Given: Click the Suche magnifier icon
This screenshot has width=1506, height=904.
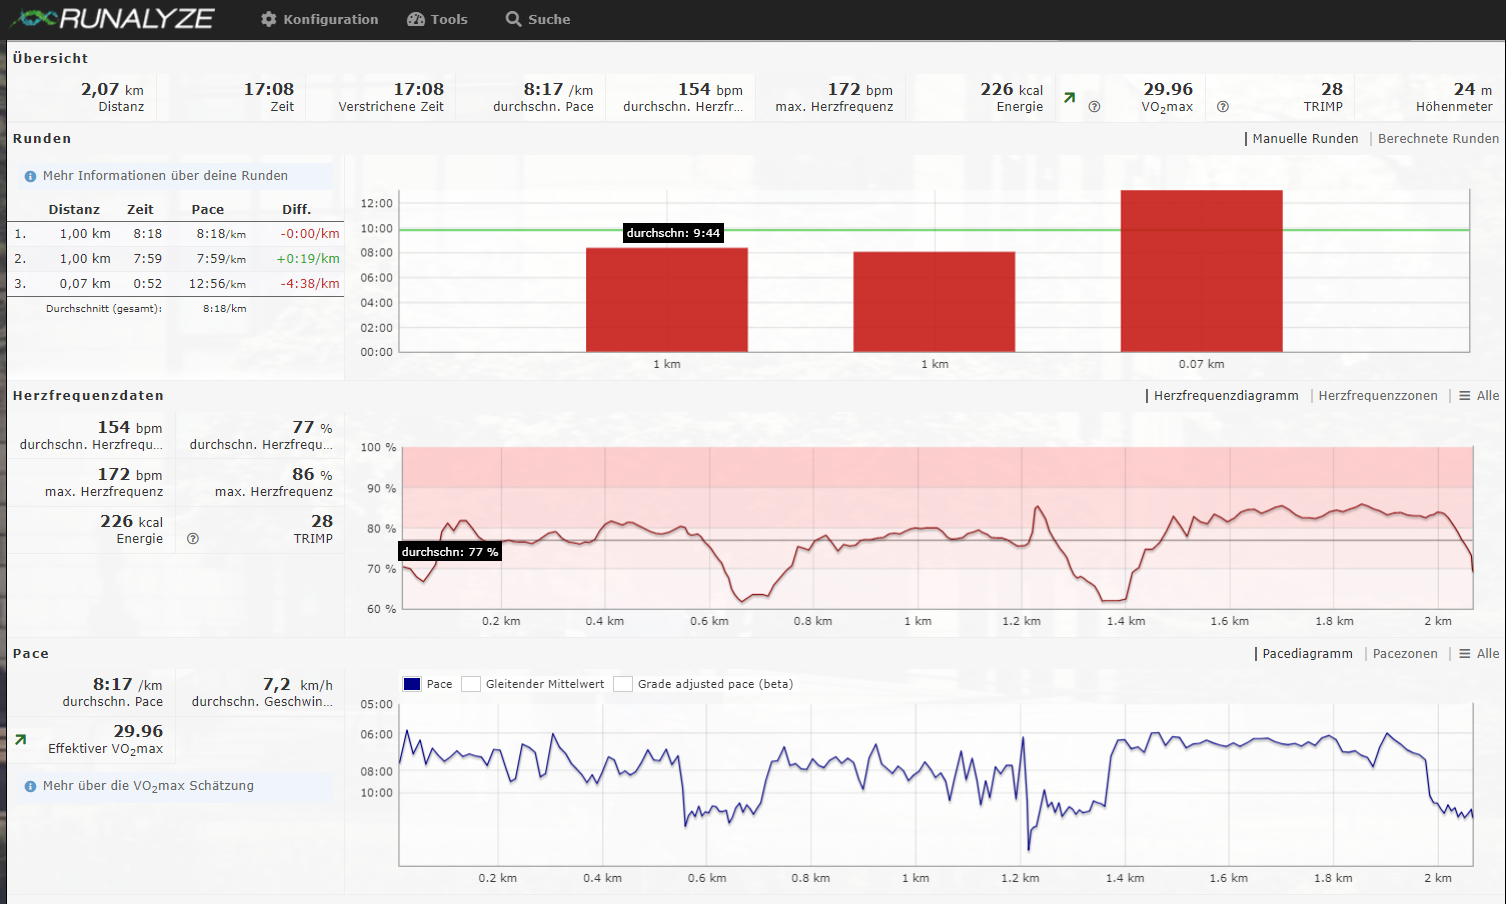Looking at the screenshot, I should coord(513,19).
